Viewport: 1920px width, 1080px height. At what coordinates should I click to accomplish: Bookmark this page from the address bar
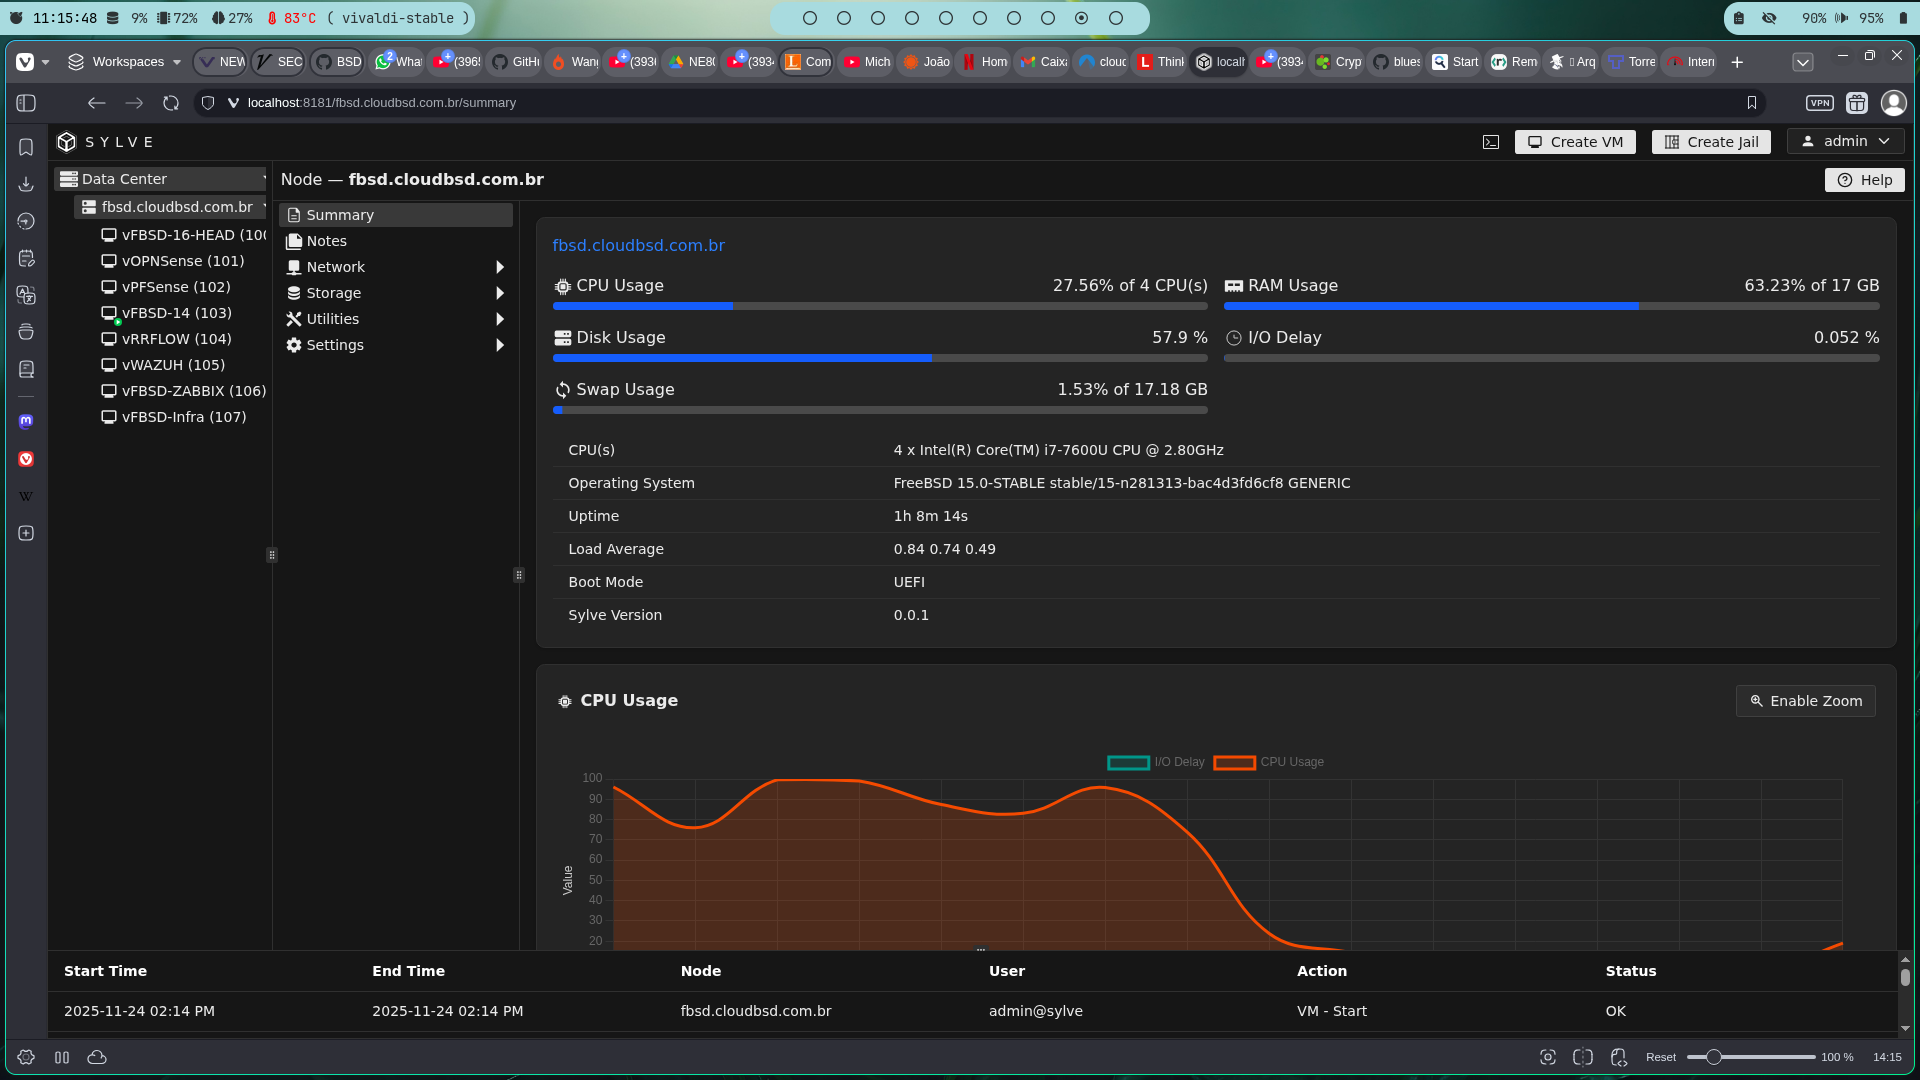coord(1752,103)
